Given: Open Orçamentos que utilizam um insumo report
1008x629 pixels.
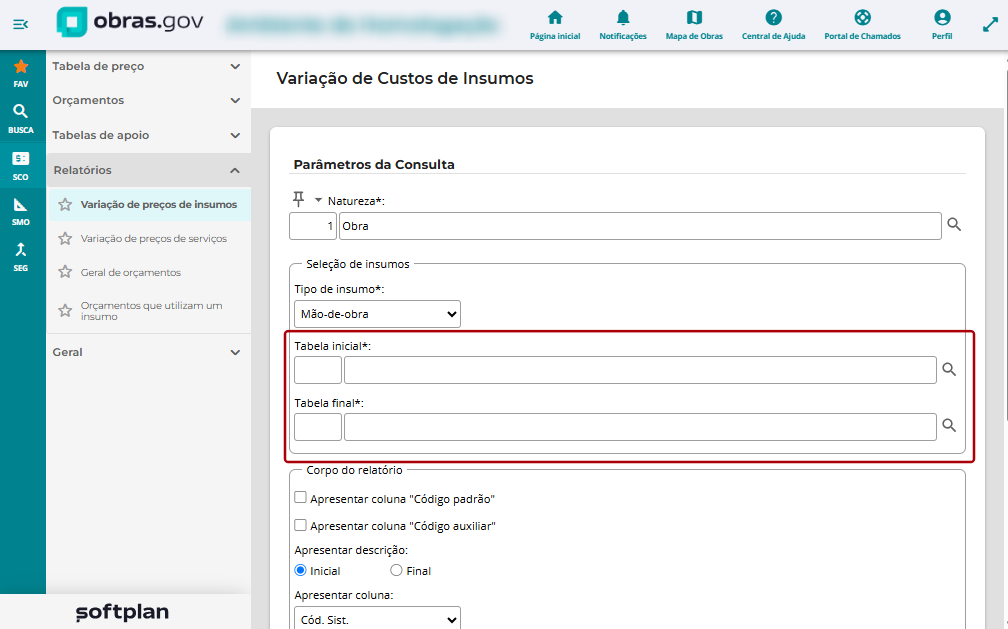Looking at the screenshot, I should [152, 311].
